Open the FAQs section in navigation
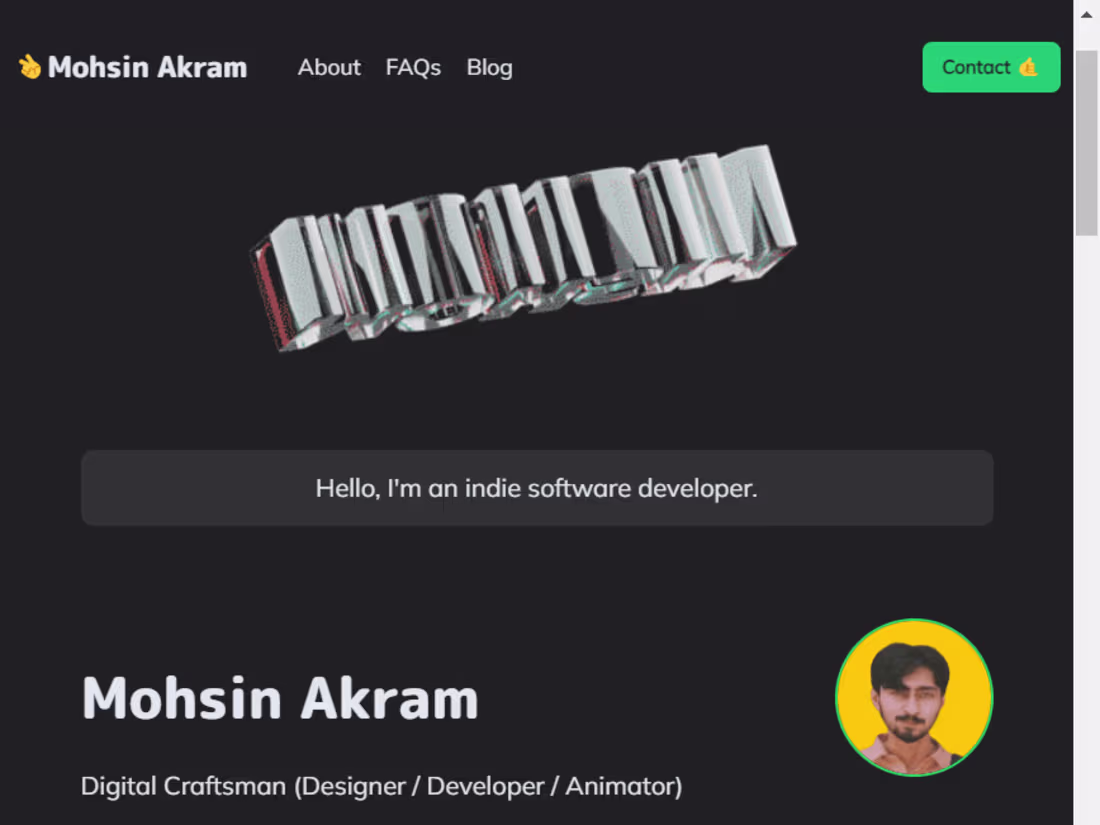This screenshot has width=1100, height=825. (413, 67)
